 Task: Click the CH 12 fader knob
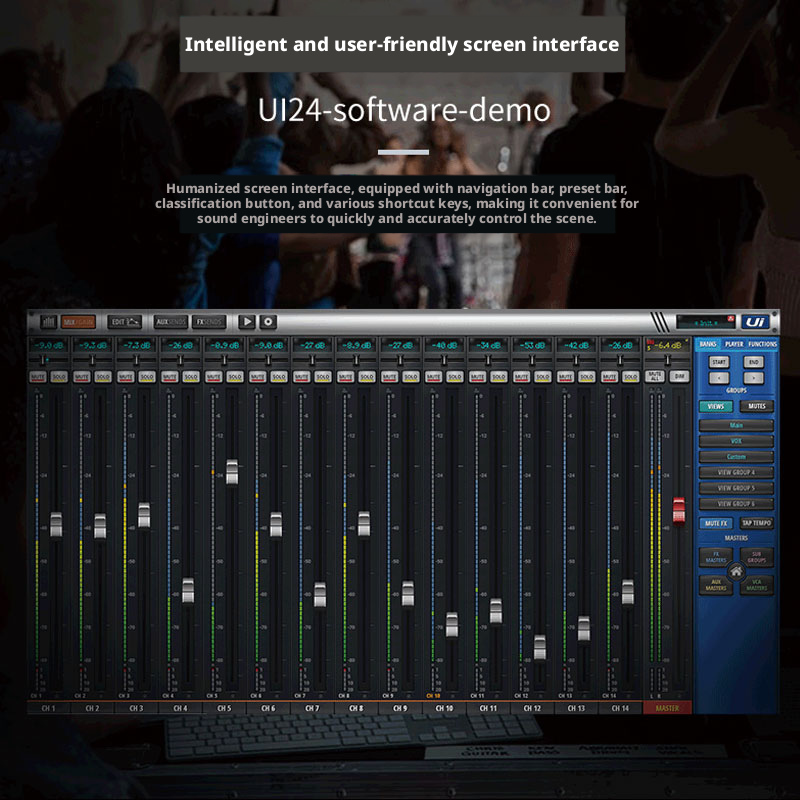tap(540, 647)
